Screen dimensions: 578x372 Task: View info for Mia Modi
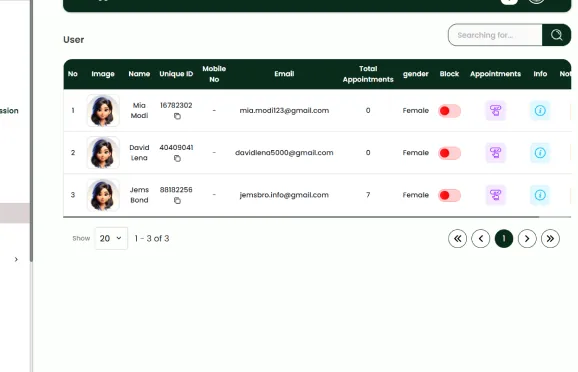click(540, 111)
